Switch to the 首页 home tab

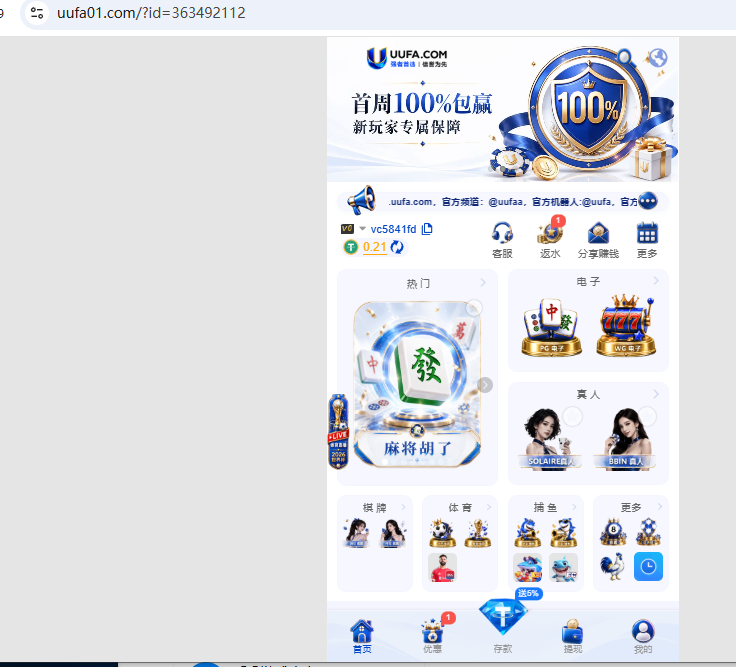coord(362,636)
